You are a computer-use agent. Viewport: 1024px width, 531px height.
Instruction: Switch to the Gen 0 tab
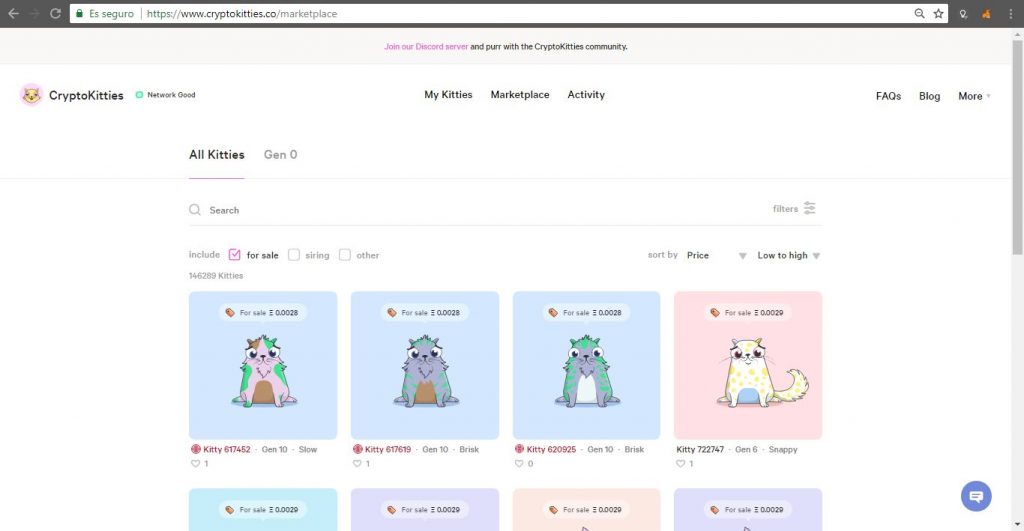[280, 155]
